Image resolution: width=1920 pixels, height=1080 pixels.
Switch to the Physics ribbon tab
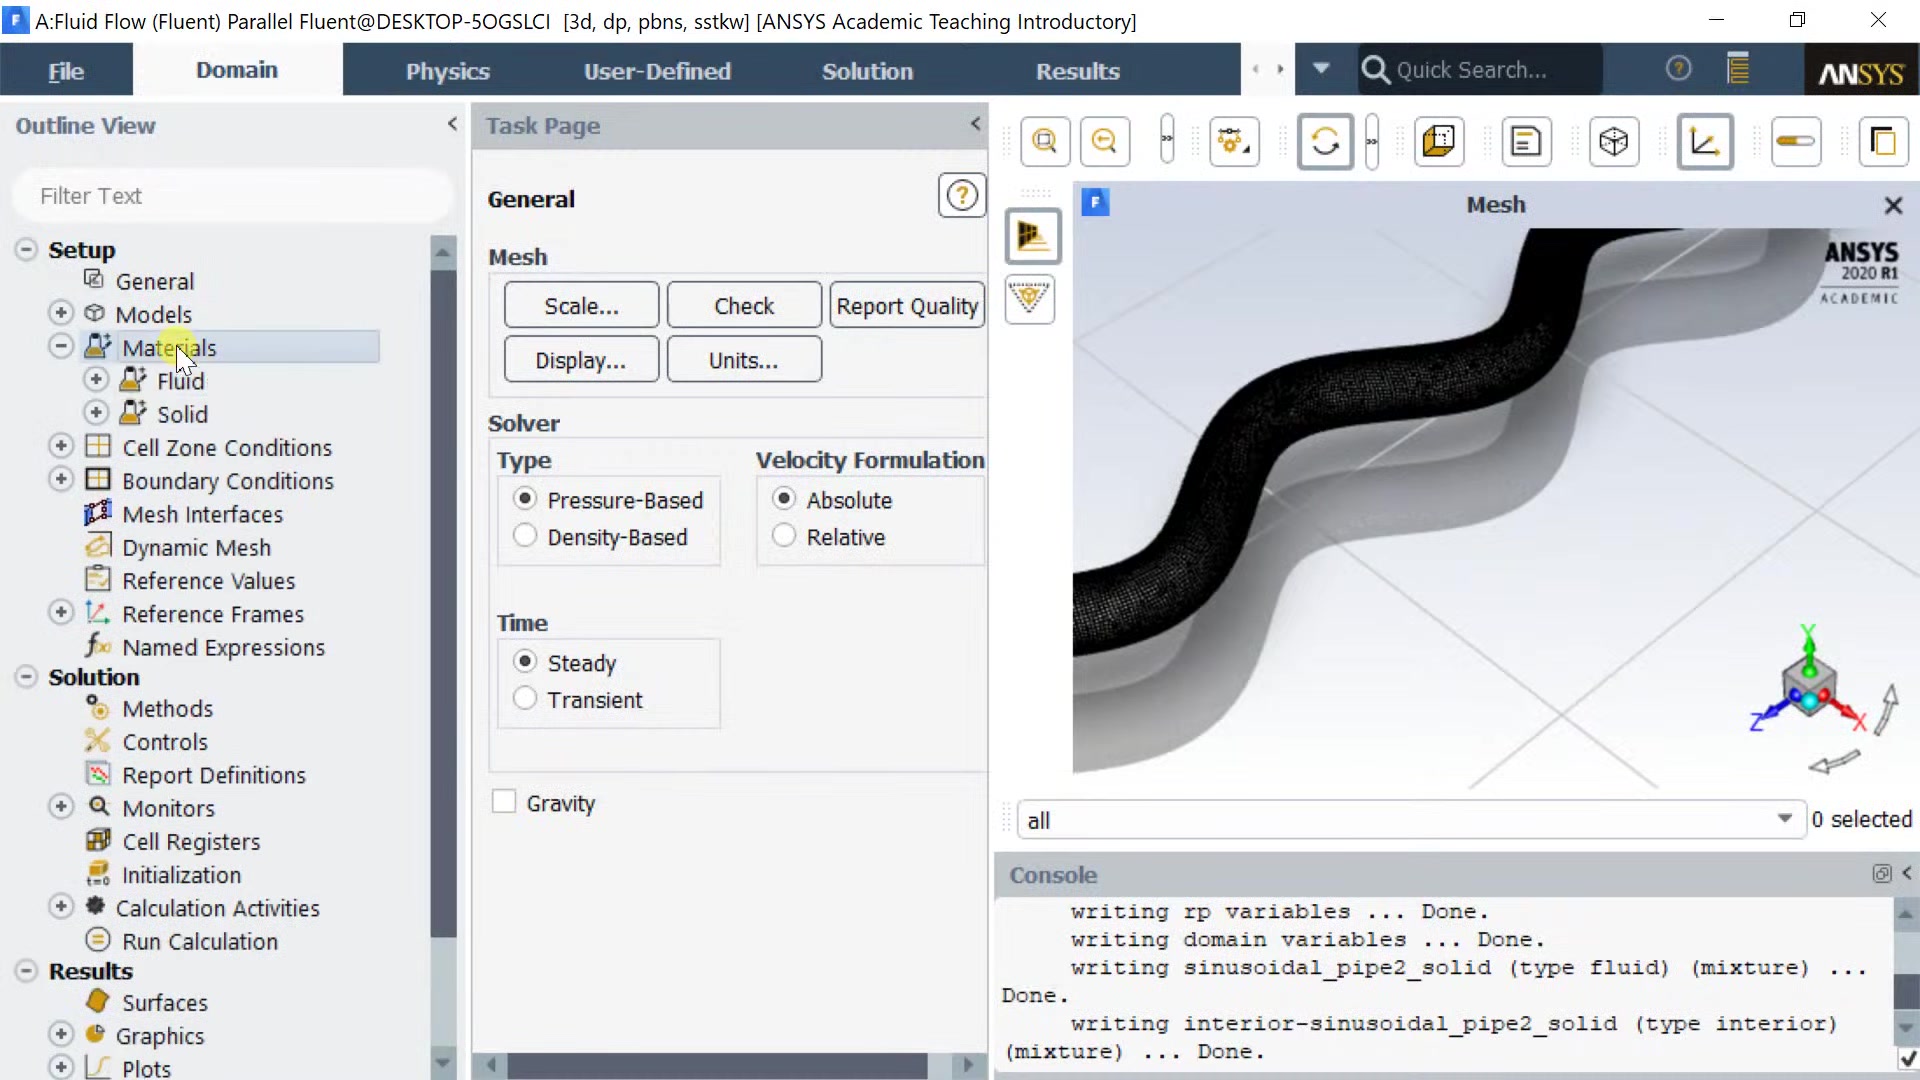[x=447, y=71]
